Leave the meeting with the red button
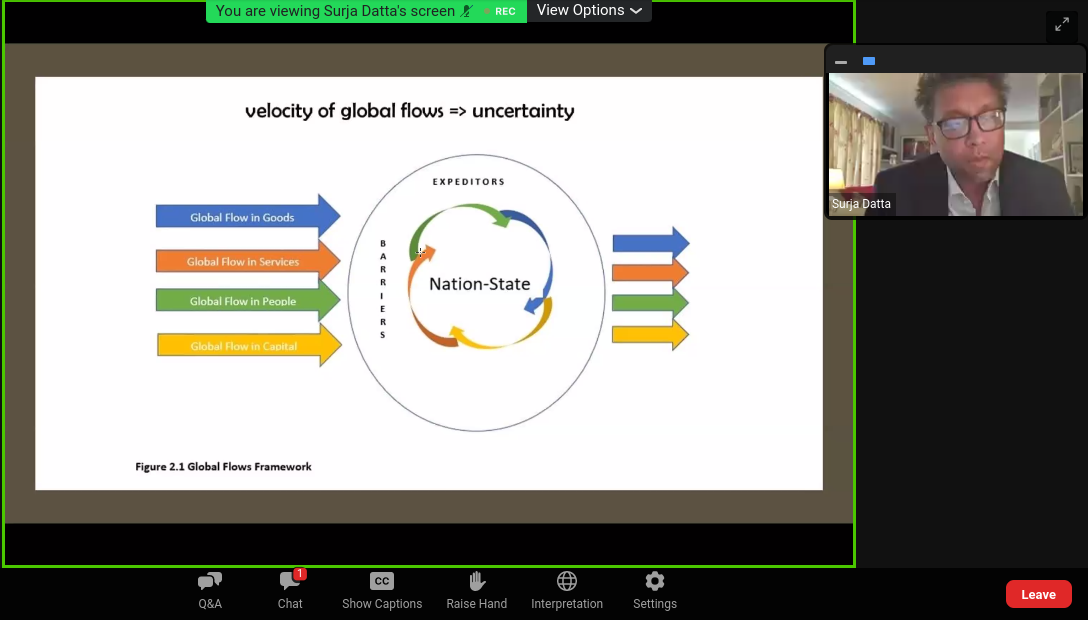 pyautogui.click(x=1038, y=594)
